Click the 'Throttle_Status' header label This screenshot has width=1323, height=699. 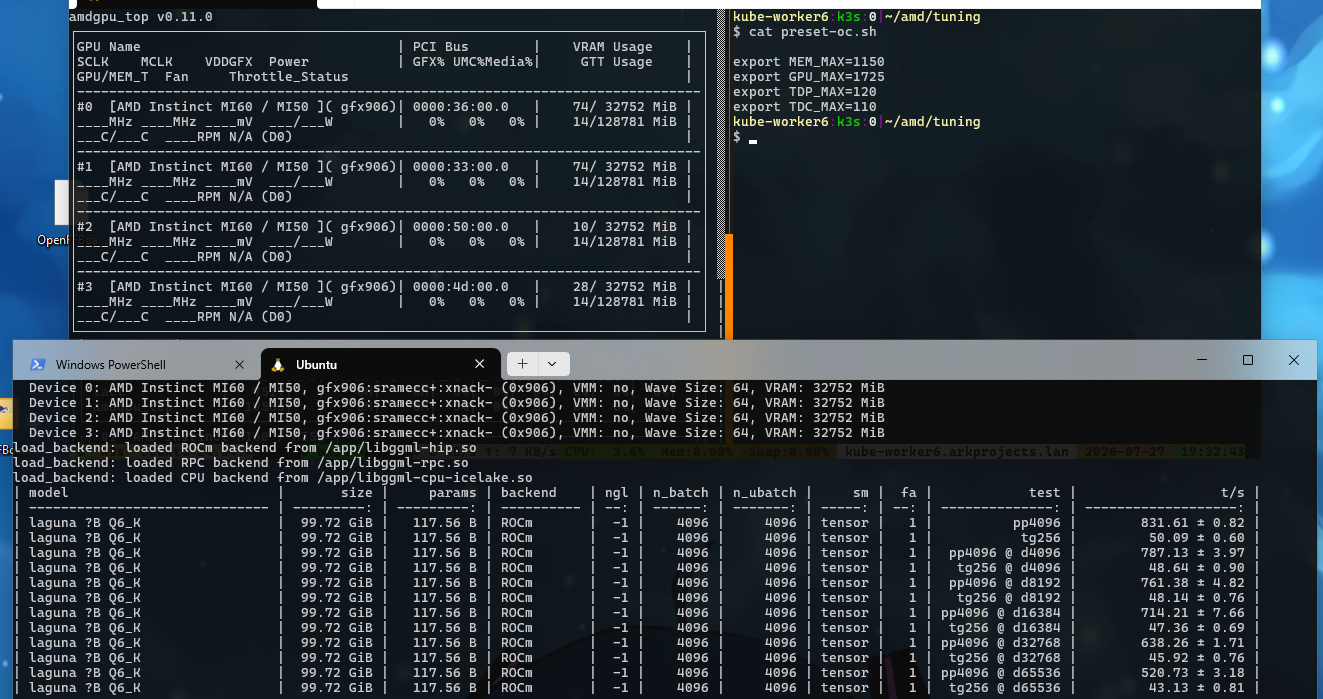click(x=289, y=77)
